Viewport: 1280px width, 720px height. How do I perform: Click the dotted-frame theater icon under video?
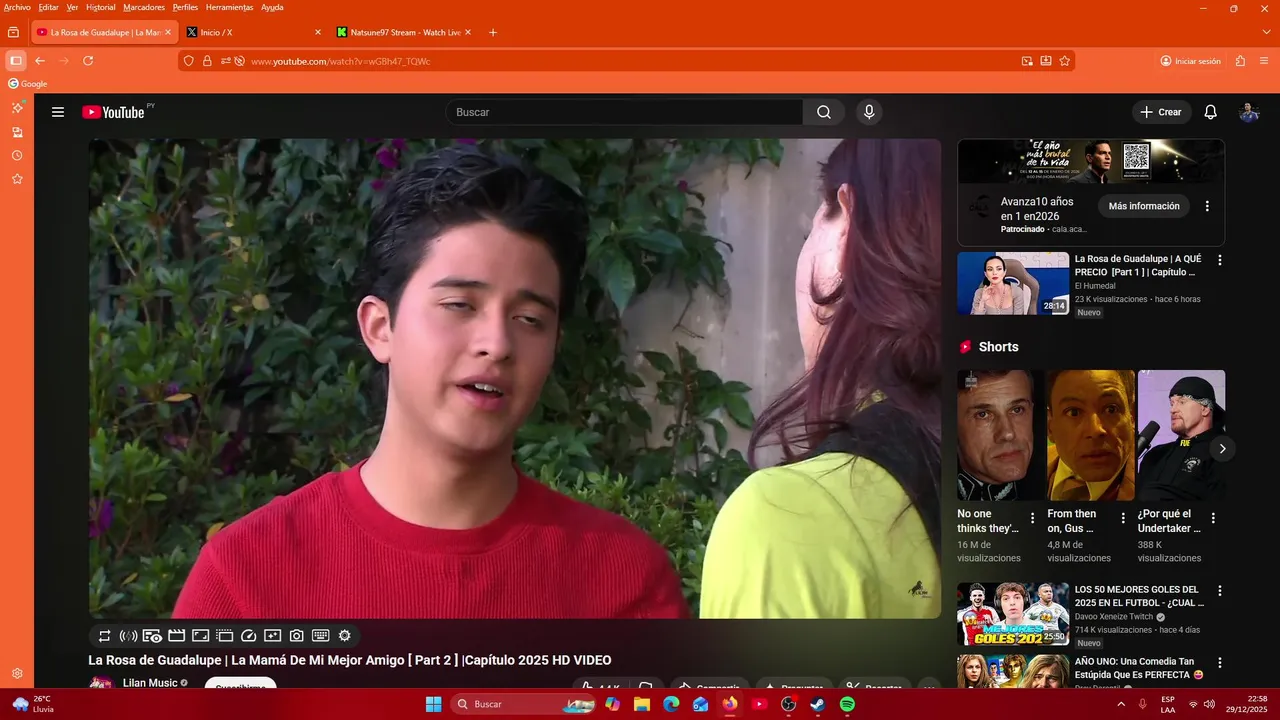[x=225, y=636]
